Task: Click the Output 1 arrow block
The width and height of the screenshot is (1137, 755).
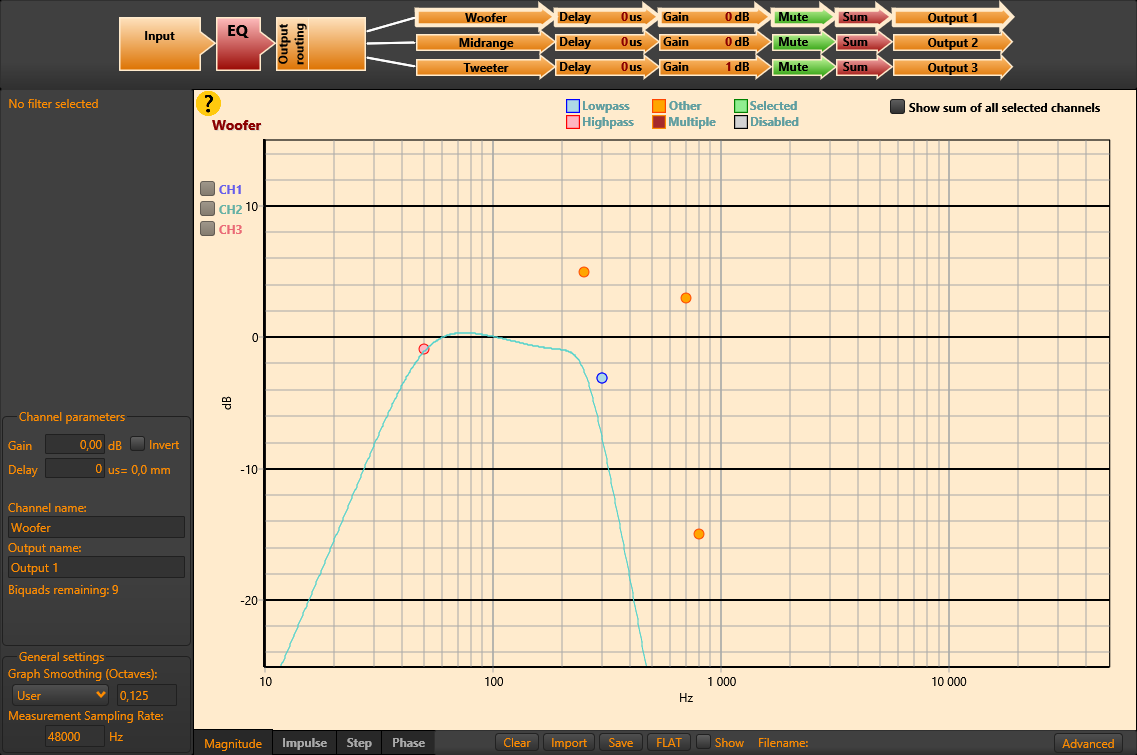Action: 953,17
